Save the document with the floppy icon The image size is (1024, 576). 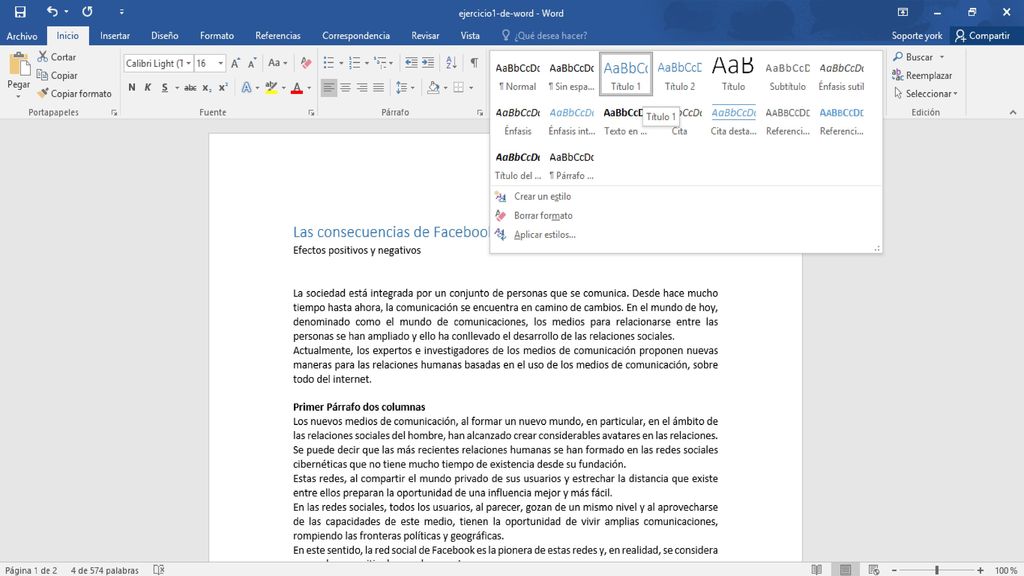(x=20, y=12)
